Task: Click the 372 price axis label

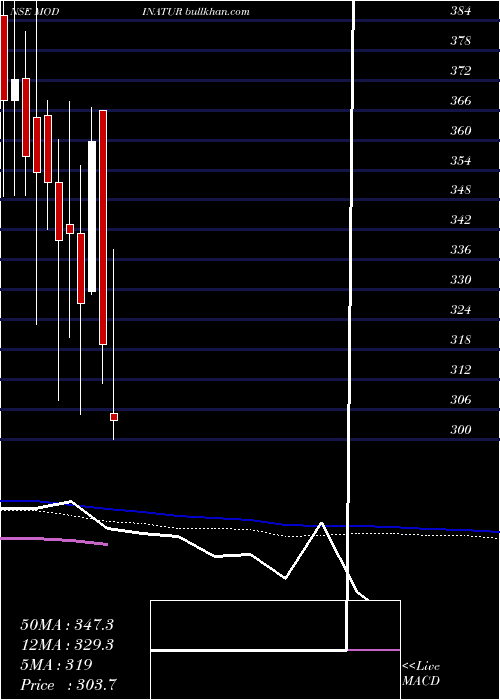Action: coord(460,71)
